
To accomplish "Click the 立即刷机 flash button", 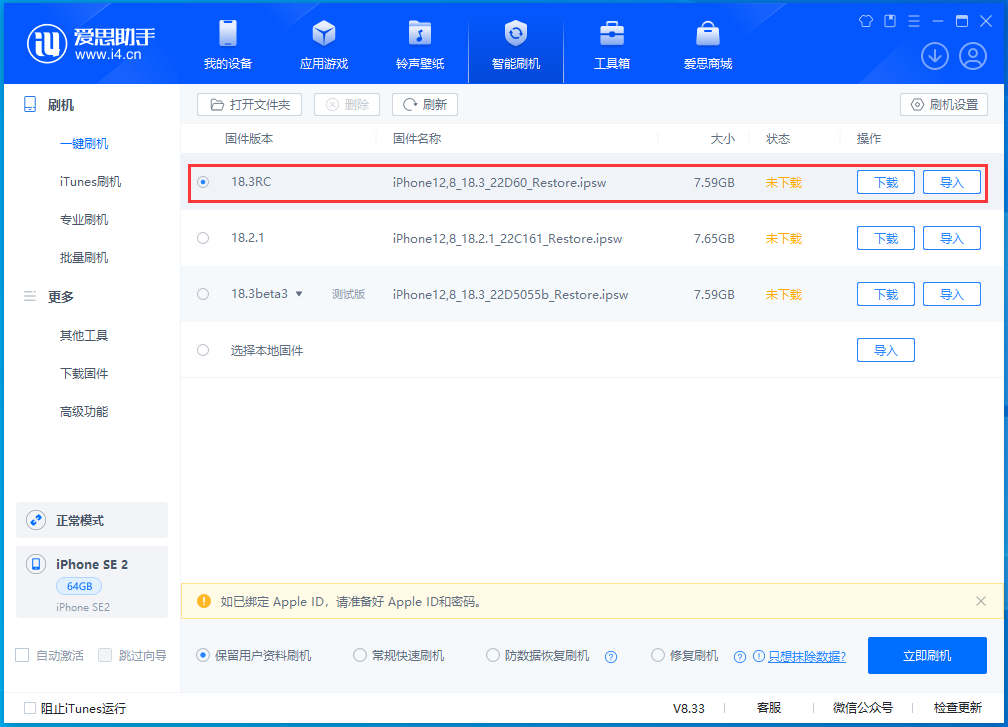I will click(x=927, y=655).
